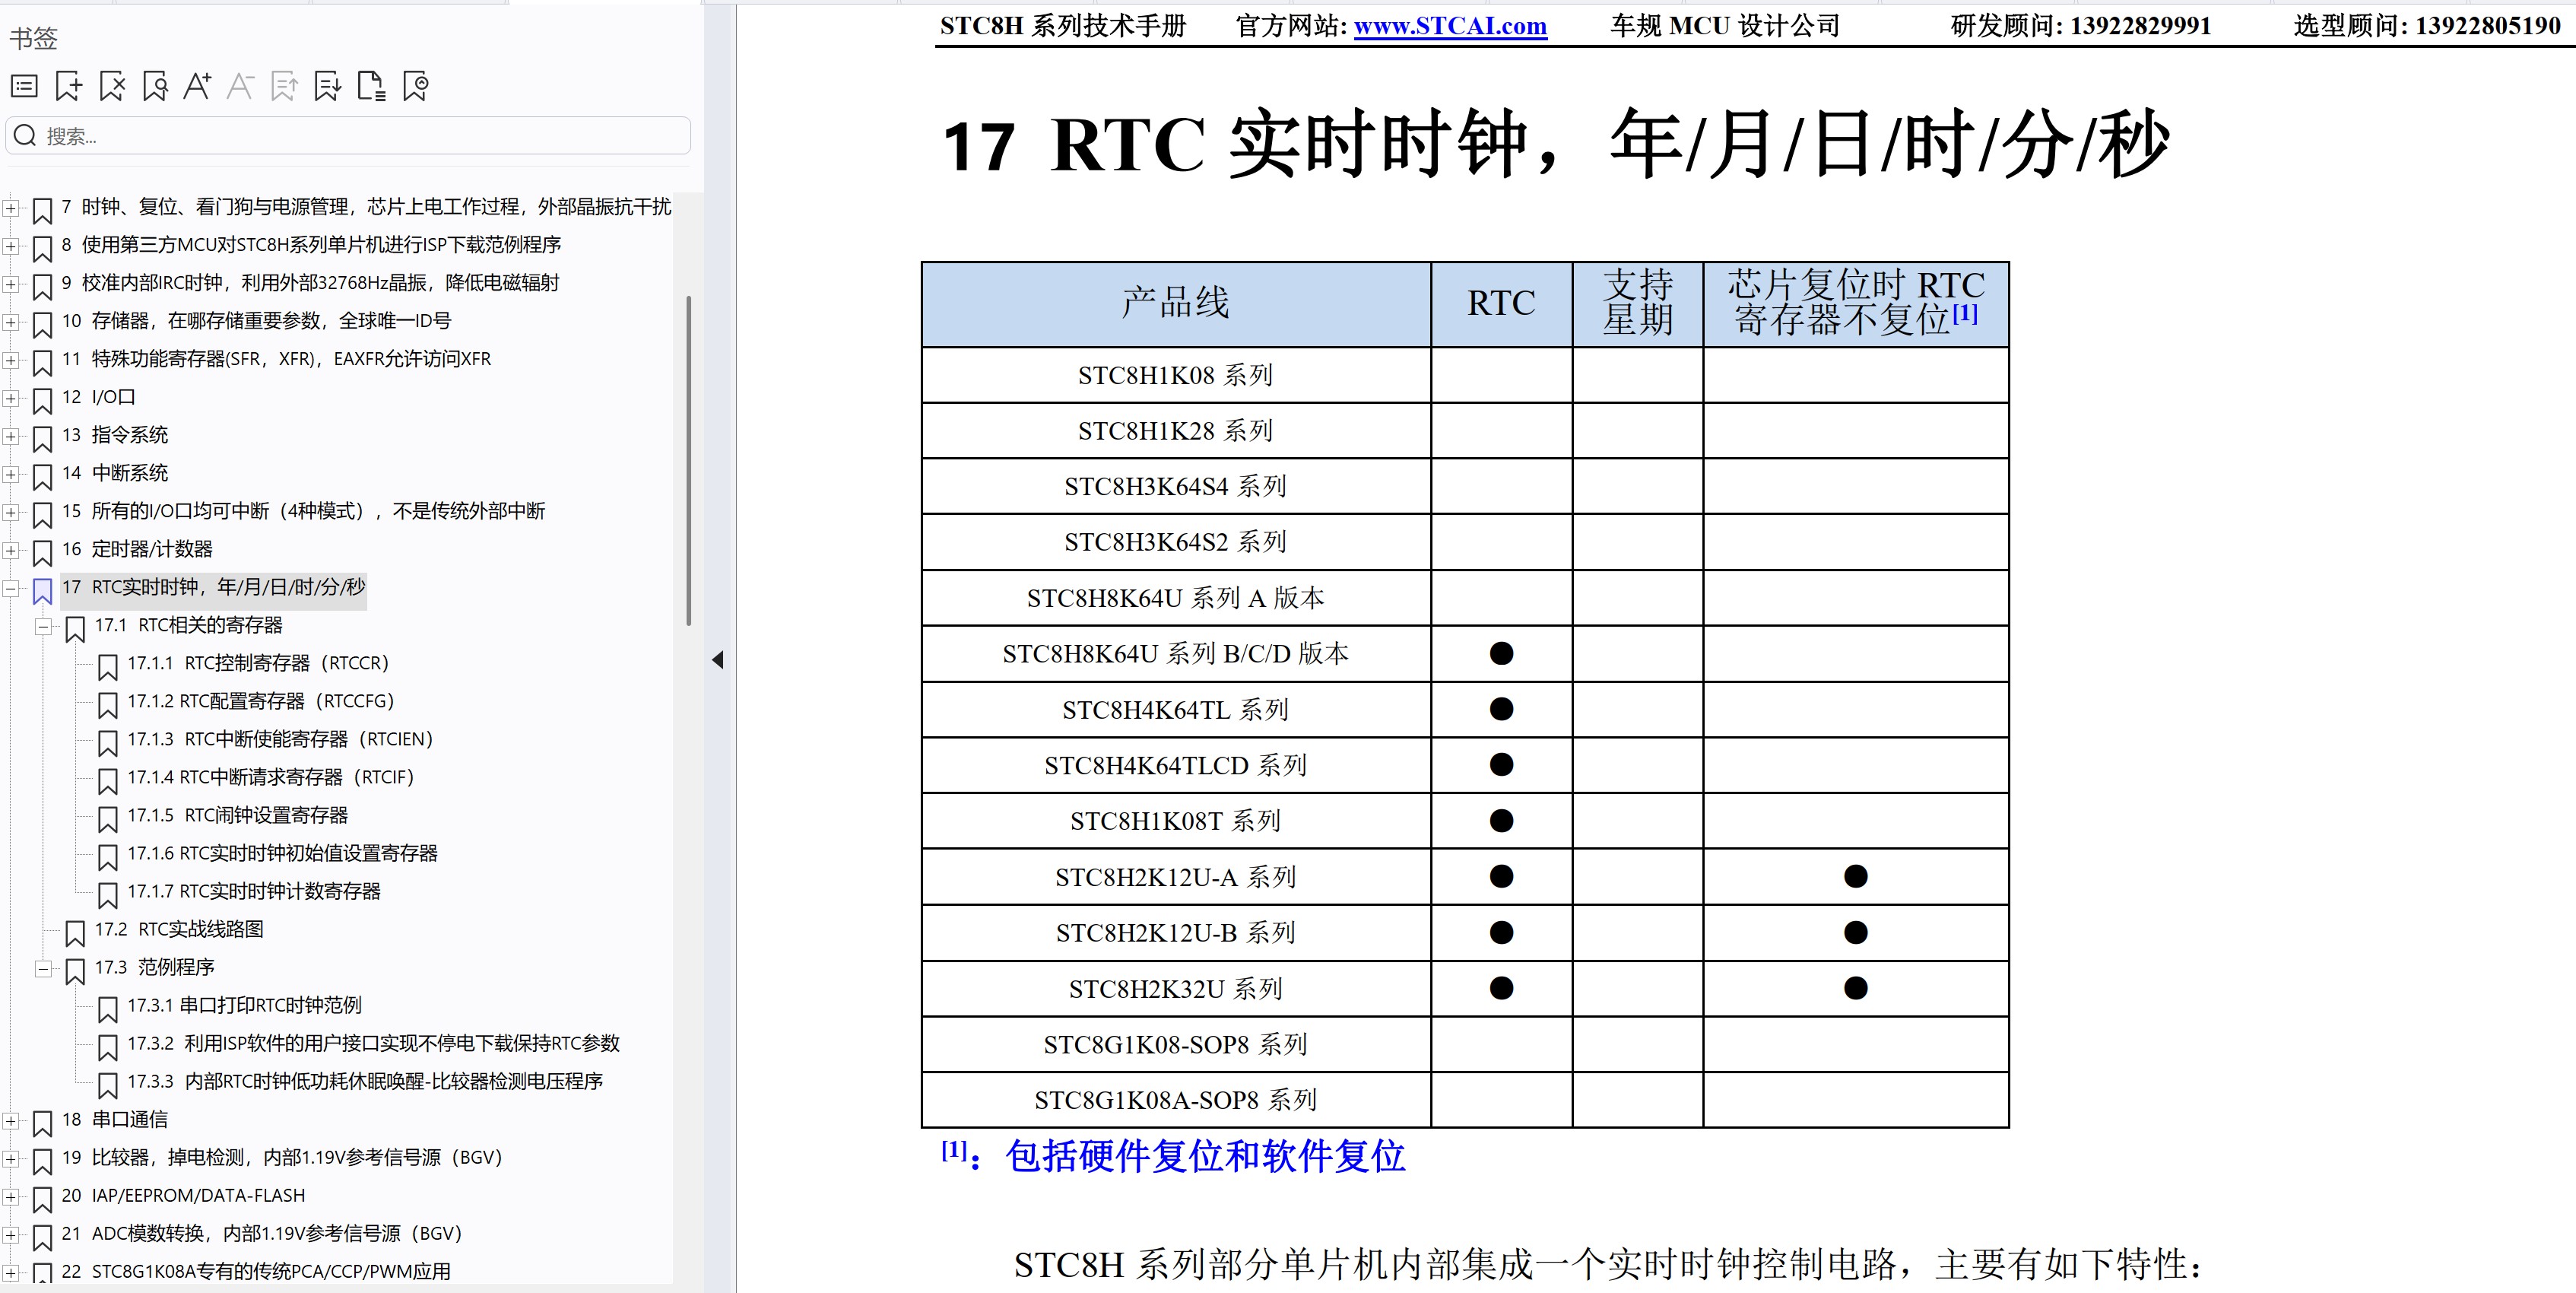Click bookmark icon beside 10 存储器
Image resolution: width=2576 pixels, height=1293 pixels.
point(42,324)
